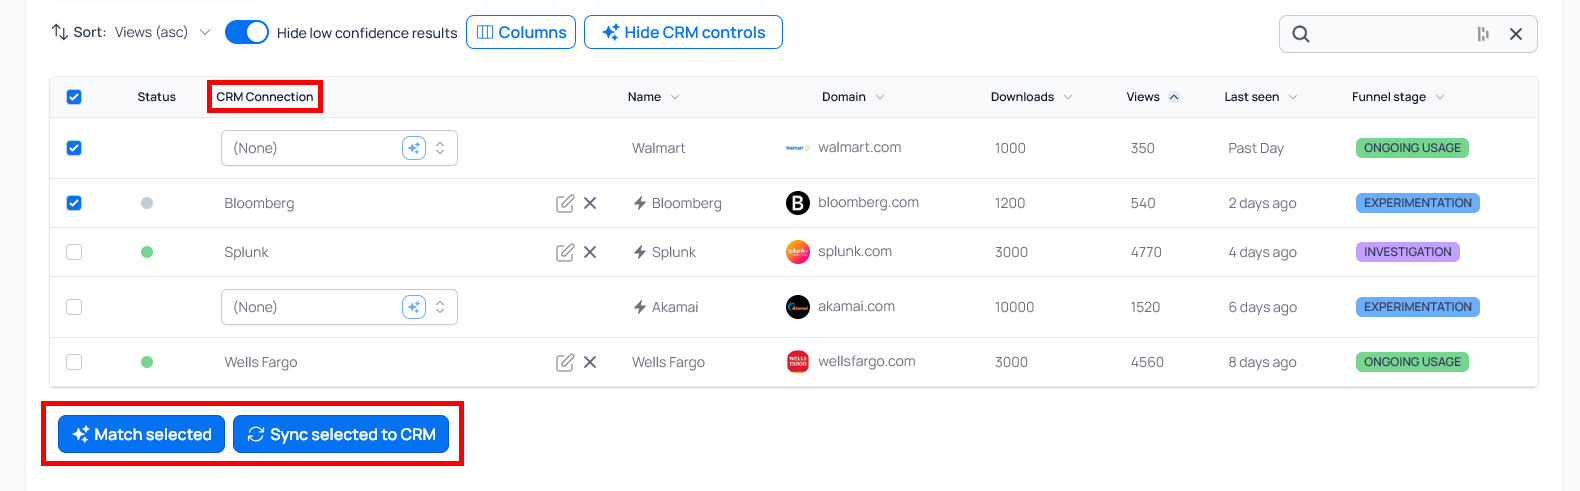Click AI match icon in Walmart CRM field
The image size is (1580, 491).
tap(414, 148)
